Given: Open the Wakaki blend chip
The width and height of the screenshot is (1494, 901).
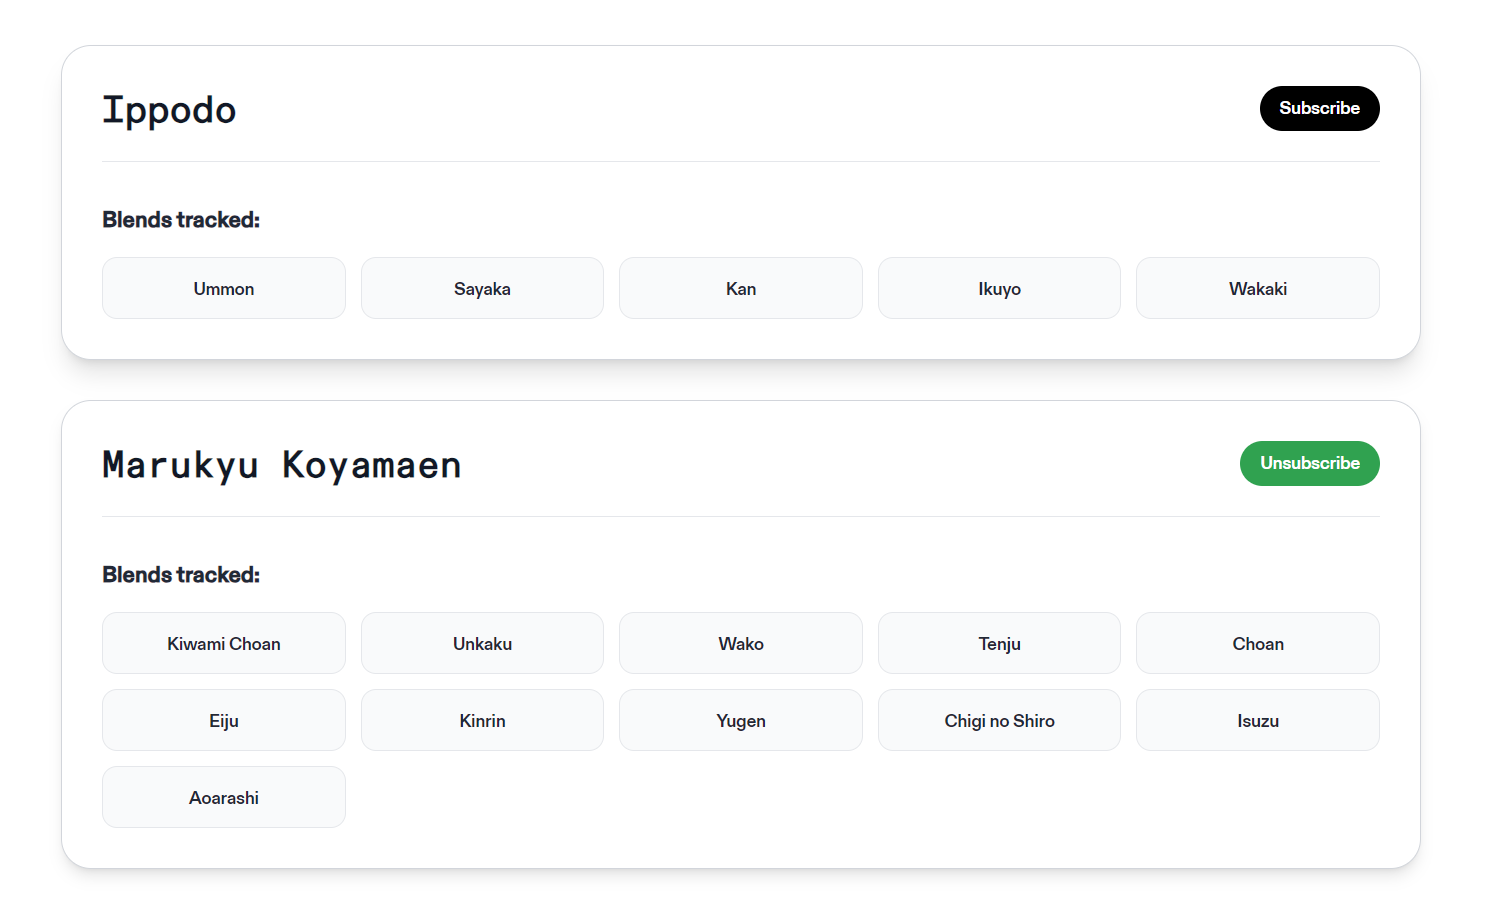Looking at the screenshot, I should [1258, 288].
